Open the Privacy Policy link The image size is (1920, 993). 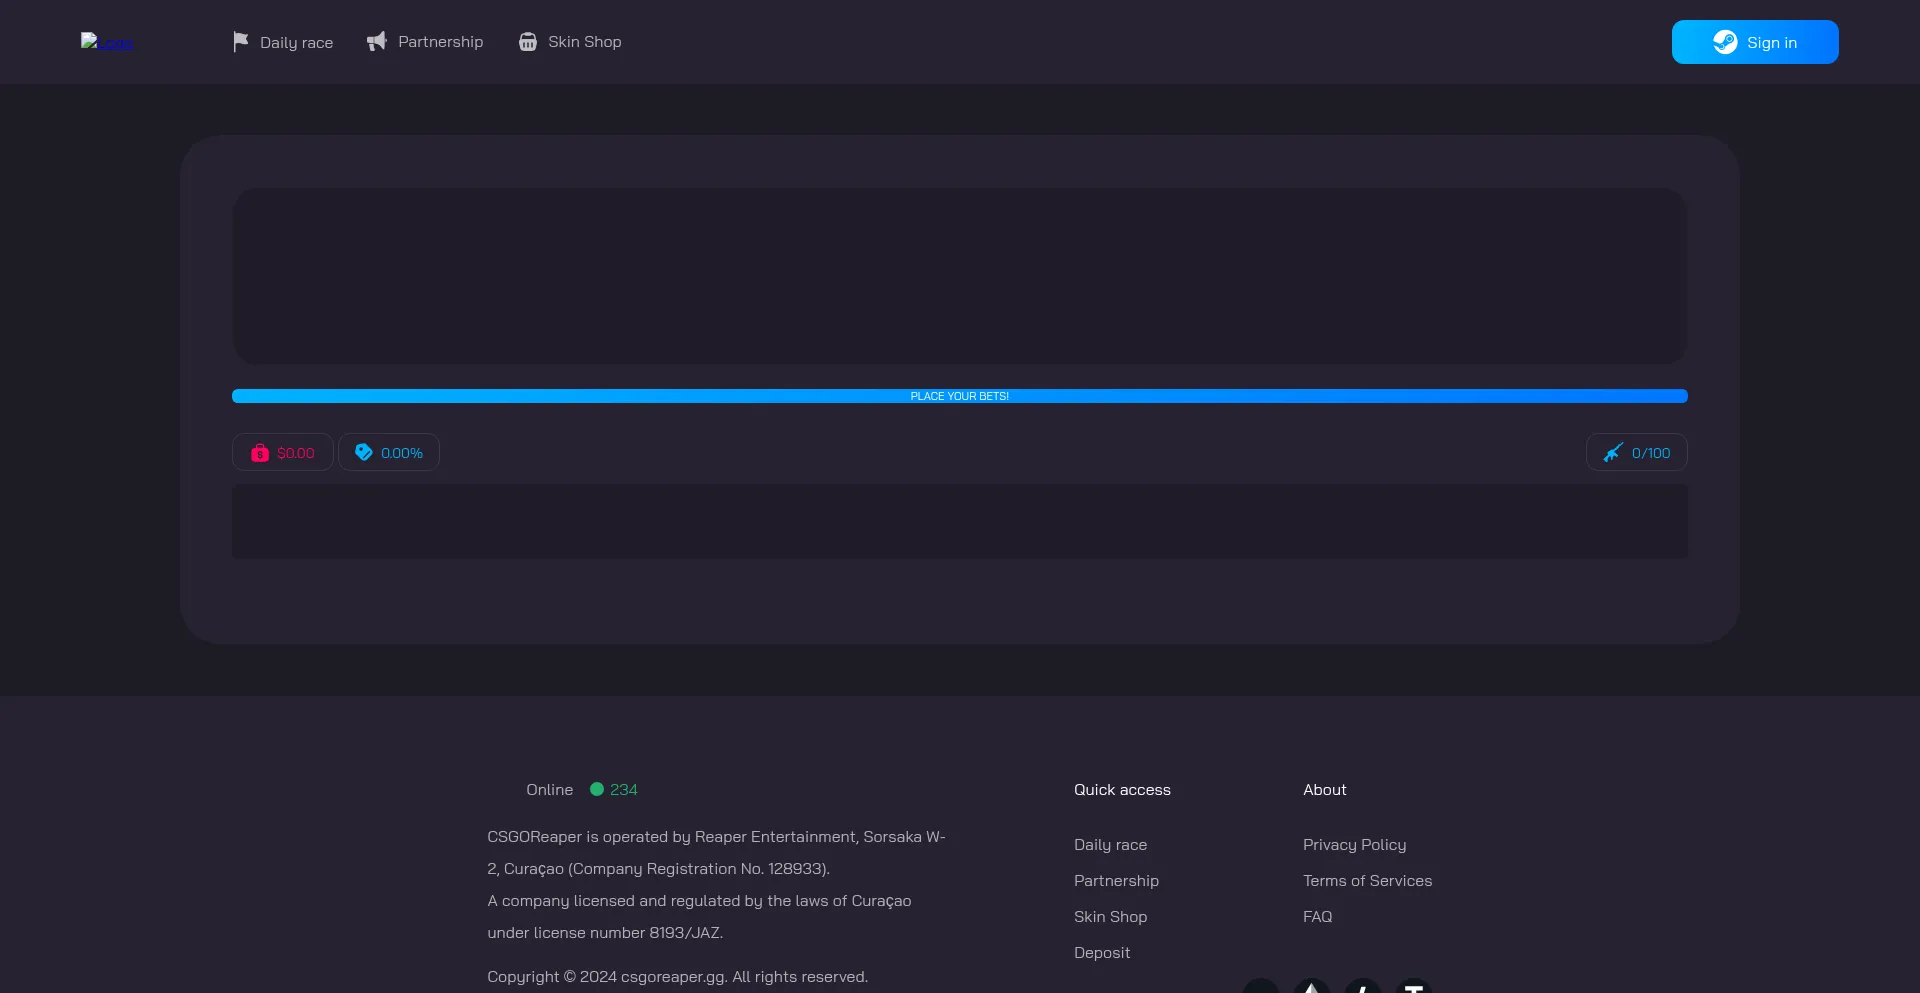coord(1354,845)
